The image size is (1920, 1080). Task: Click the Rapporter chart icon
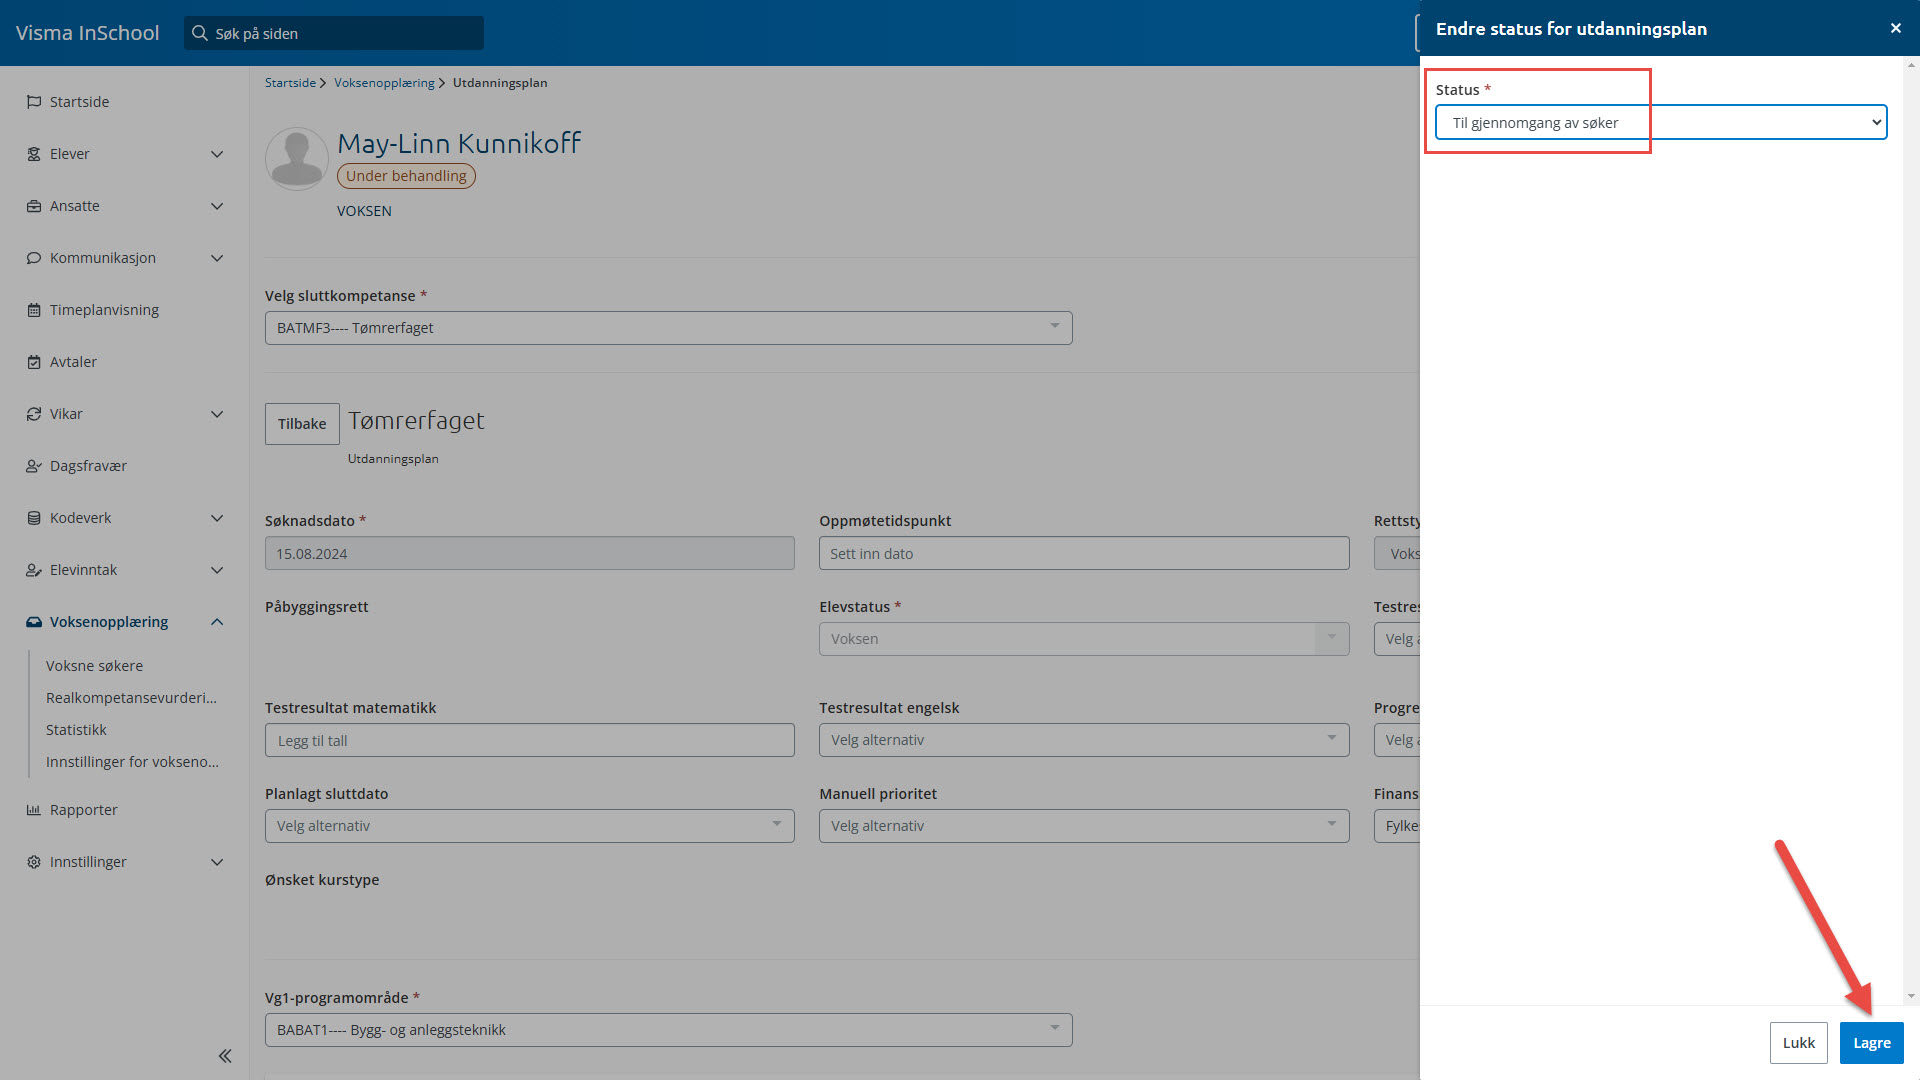34,810
